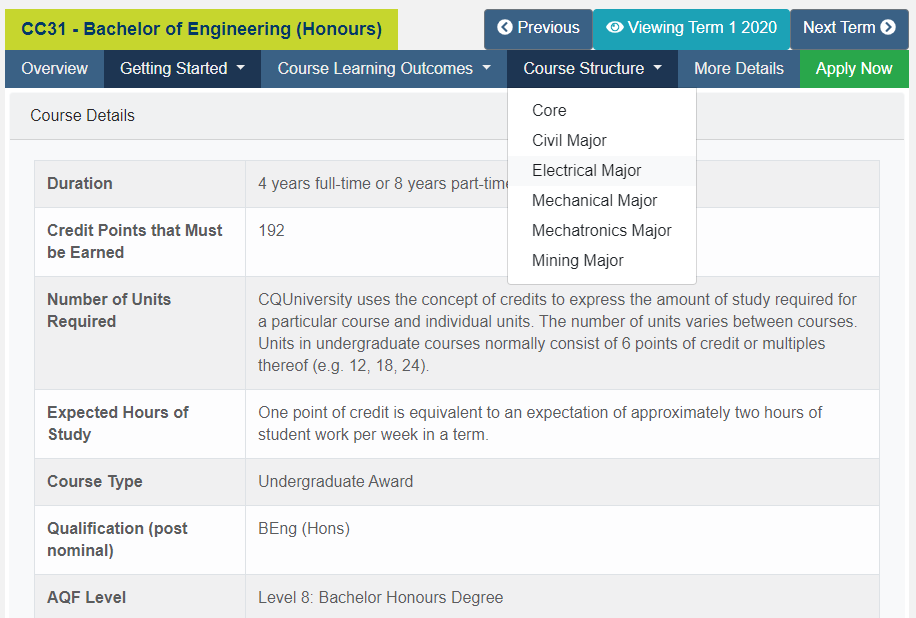
Task: Open the Course Learning Outcomes dropdown
Action: coord(384,69)
